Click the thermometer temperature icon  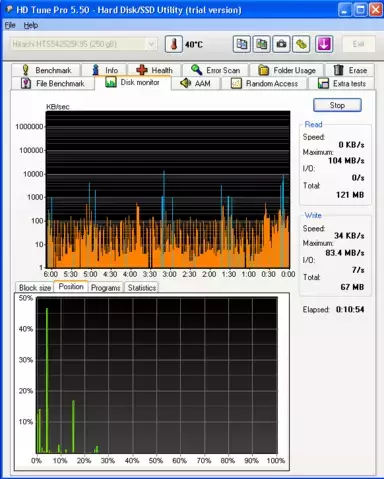(174, 44)
